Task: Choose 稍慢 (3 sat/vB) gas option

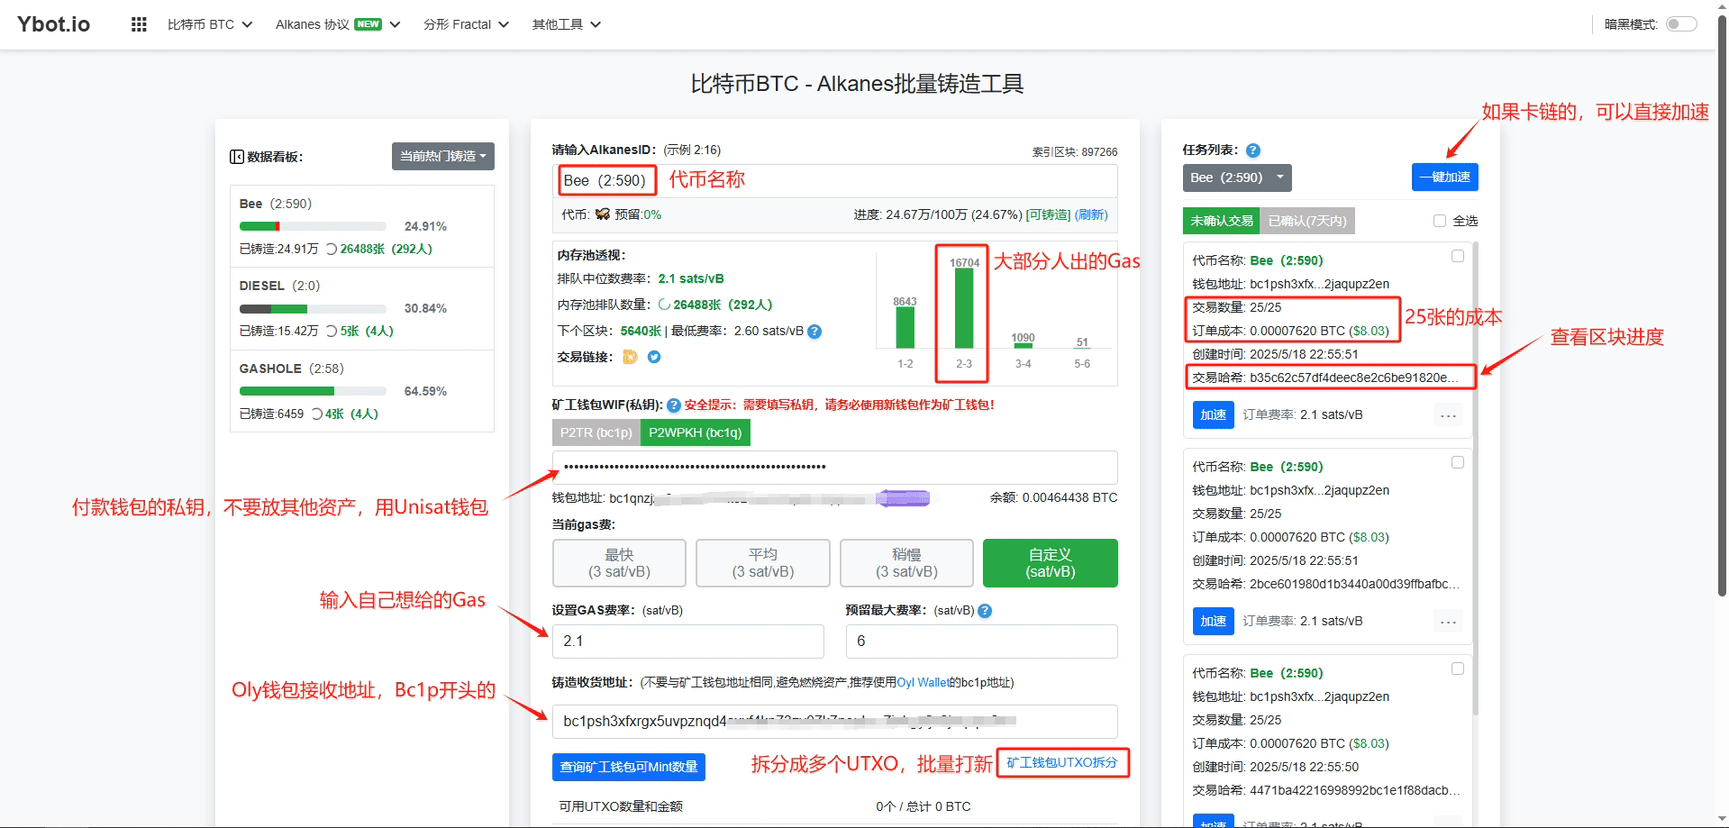Action: click(x=907, y=563)
